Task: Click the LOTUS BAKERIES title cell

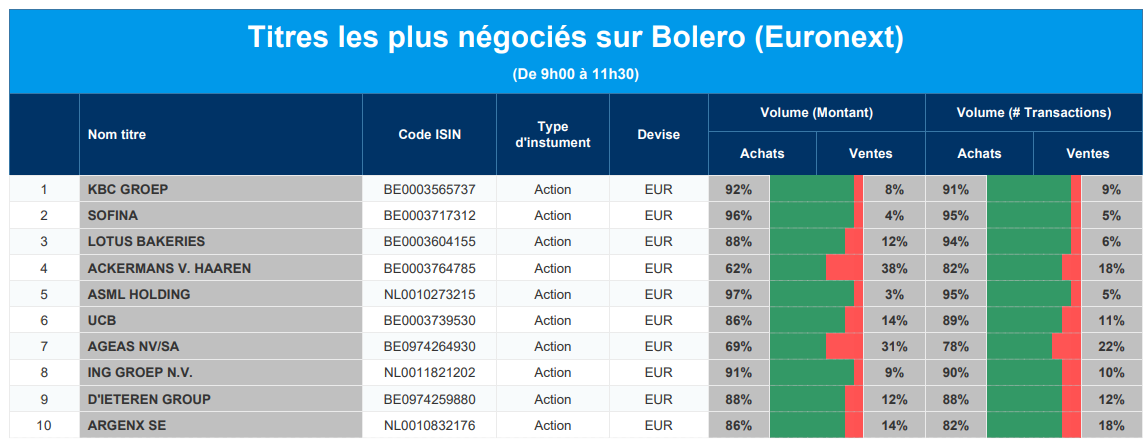Action: pos(146,241)
